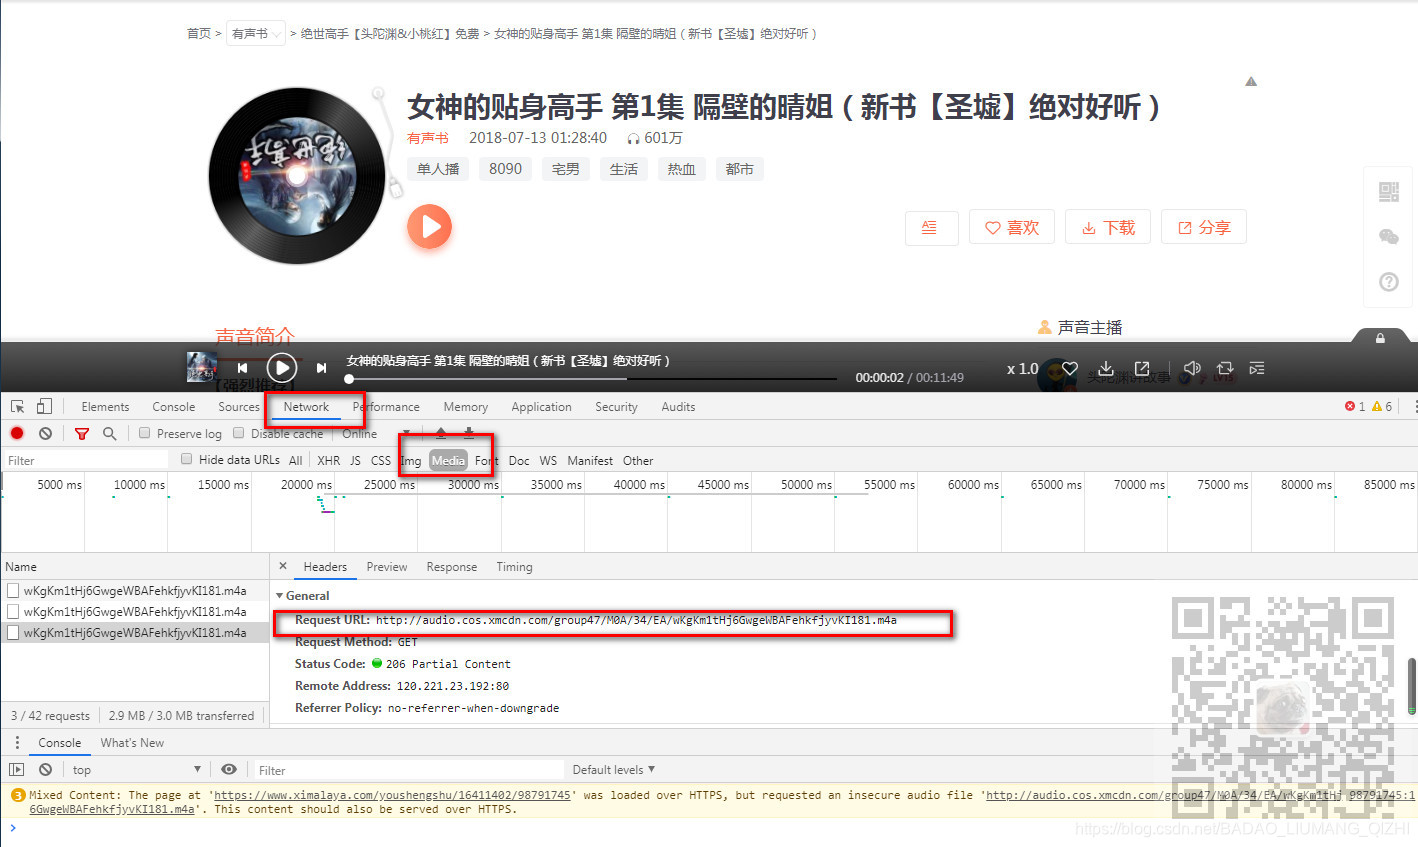Toggle the device toolbar icon
1418x847 pixels.
[44, 406]
